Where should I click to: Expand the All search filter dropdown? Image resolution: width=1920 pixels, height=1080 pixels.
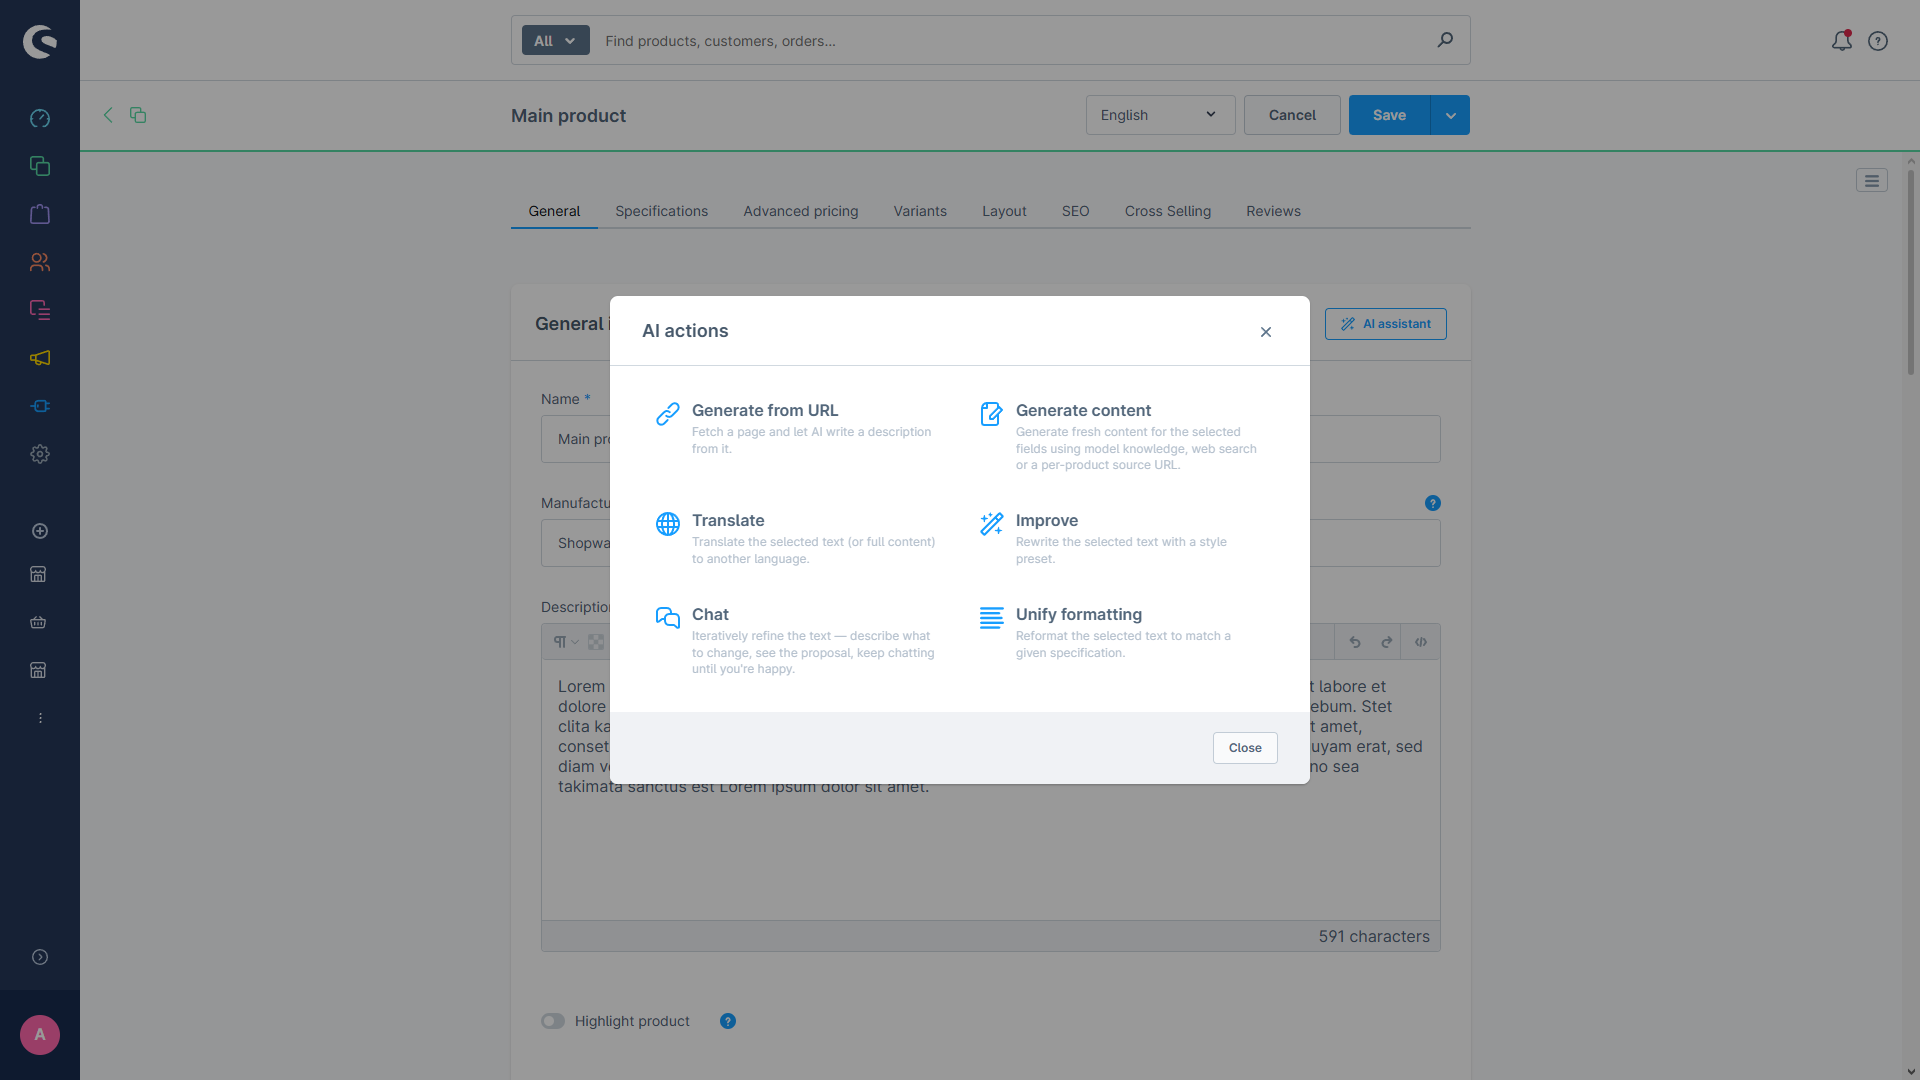[555, 41]
